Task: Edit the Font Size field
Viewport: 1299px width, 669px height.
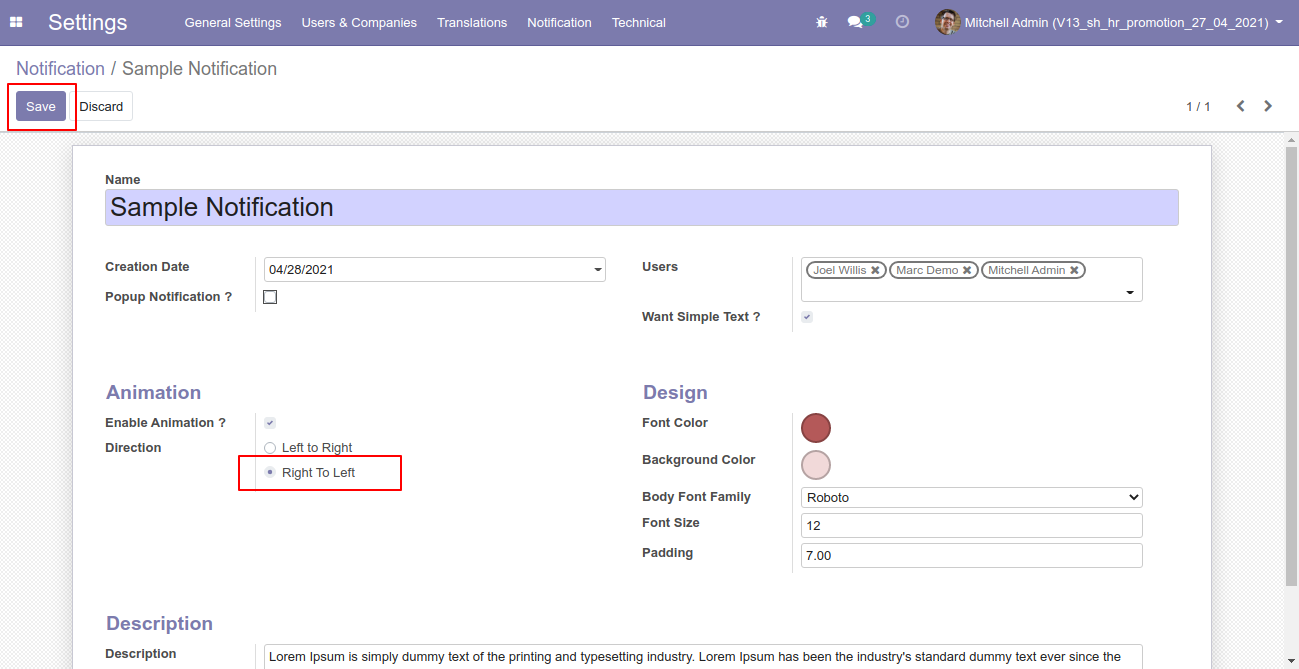Action: pyautogui.click(x=972, y=526)
